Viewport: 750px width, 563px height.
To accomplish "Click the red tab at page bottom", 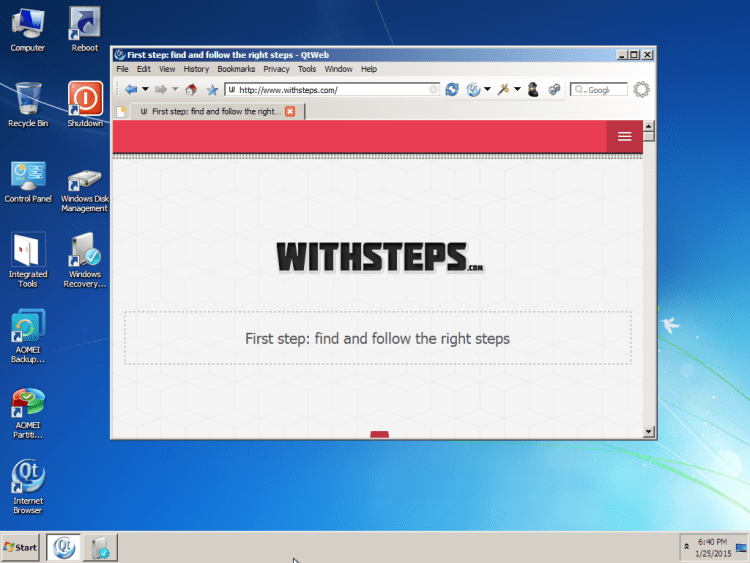I will point(379,434).
